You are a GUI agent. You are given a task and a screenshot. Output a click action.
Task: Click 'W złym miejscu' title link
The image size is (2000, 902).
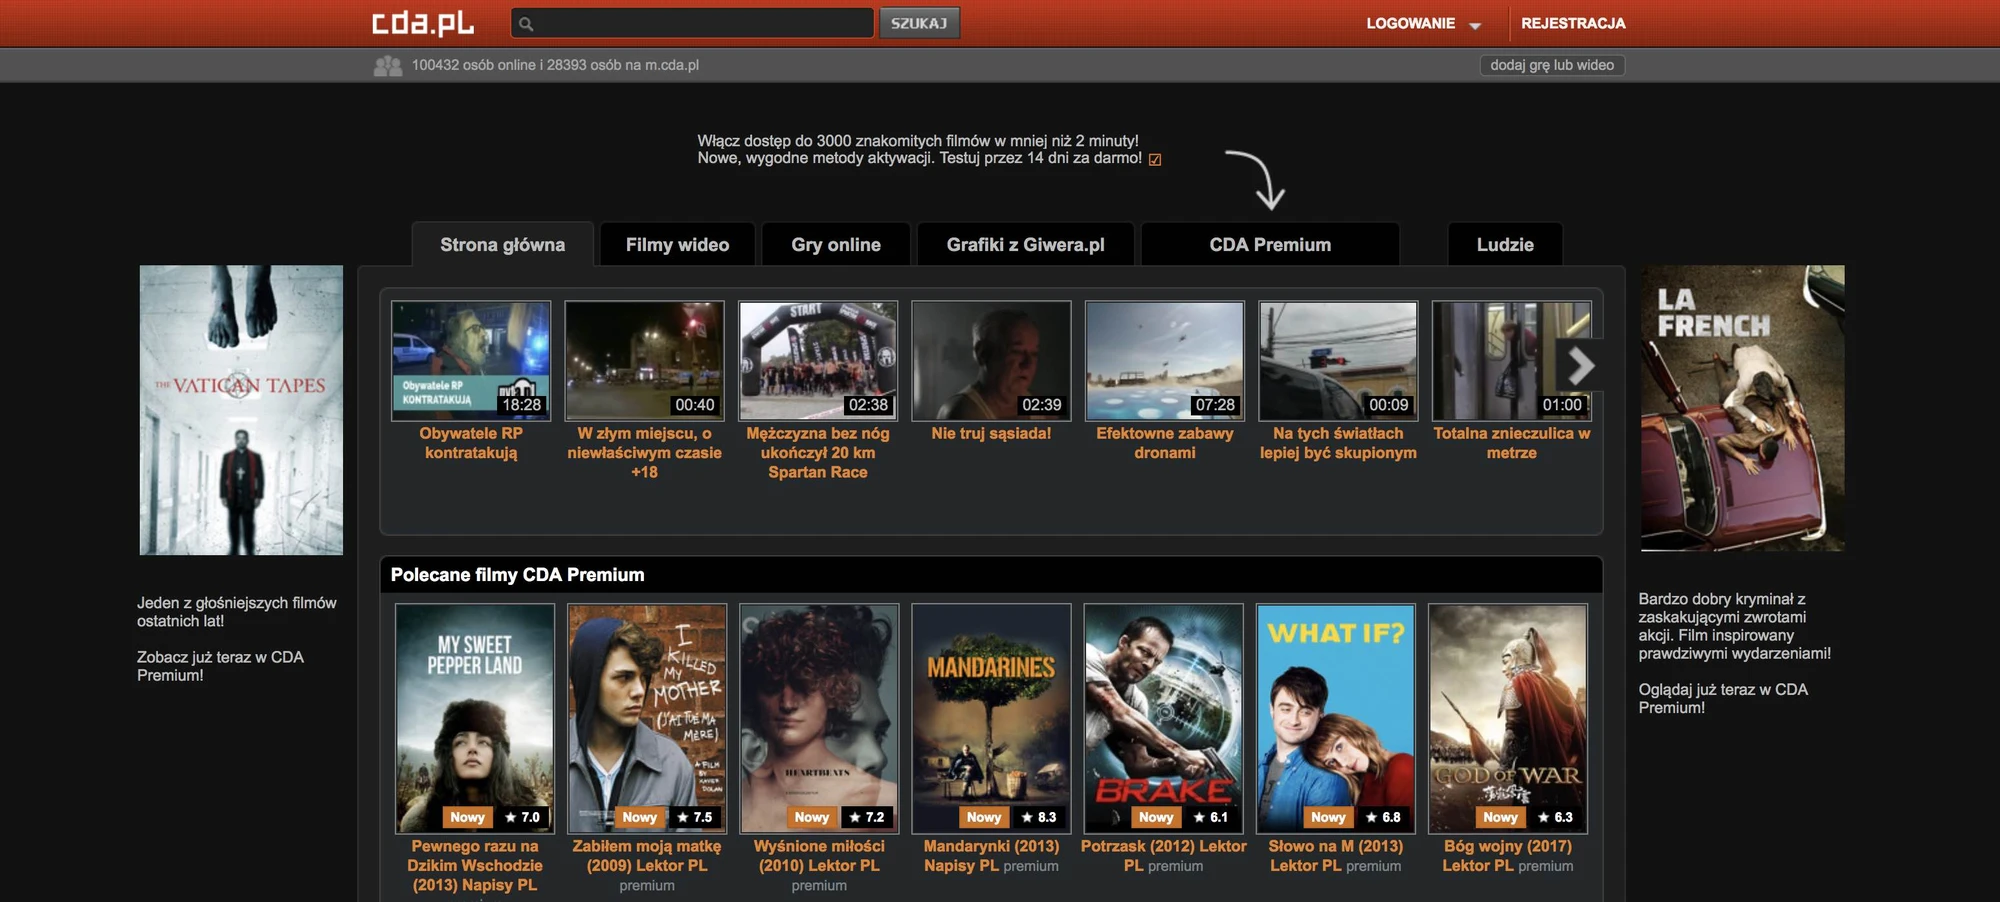(x=644, y=453)
